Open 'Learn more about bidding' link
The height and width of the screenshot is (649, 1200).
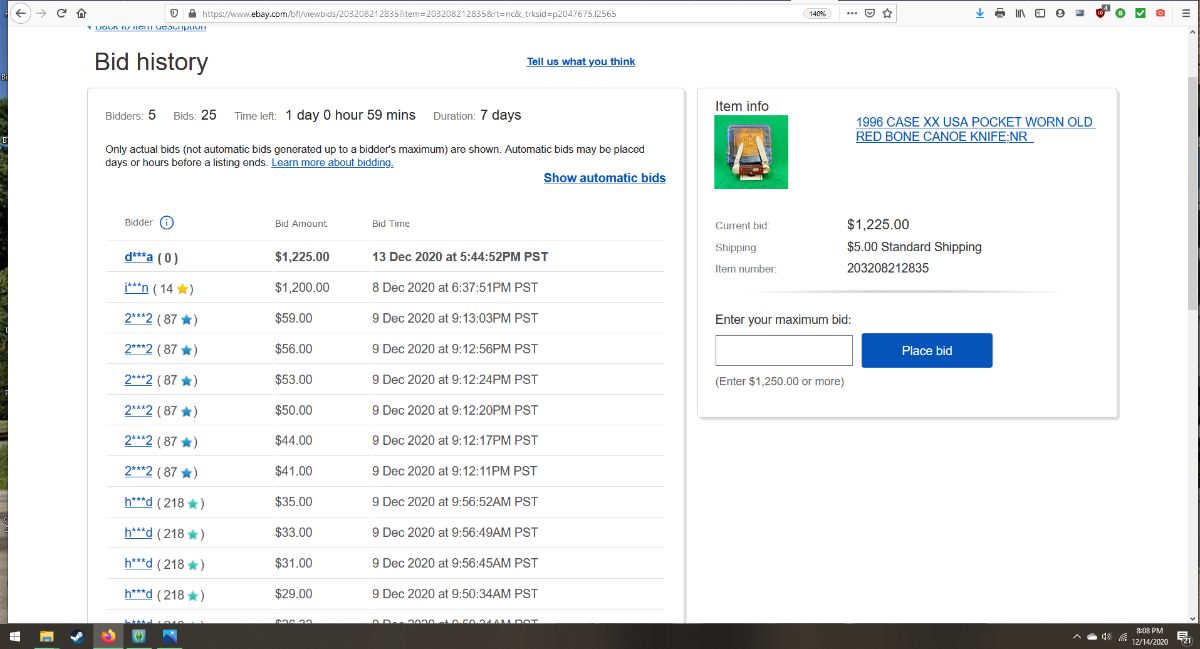tap(332, 163)
